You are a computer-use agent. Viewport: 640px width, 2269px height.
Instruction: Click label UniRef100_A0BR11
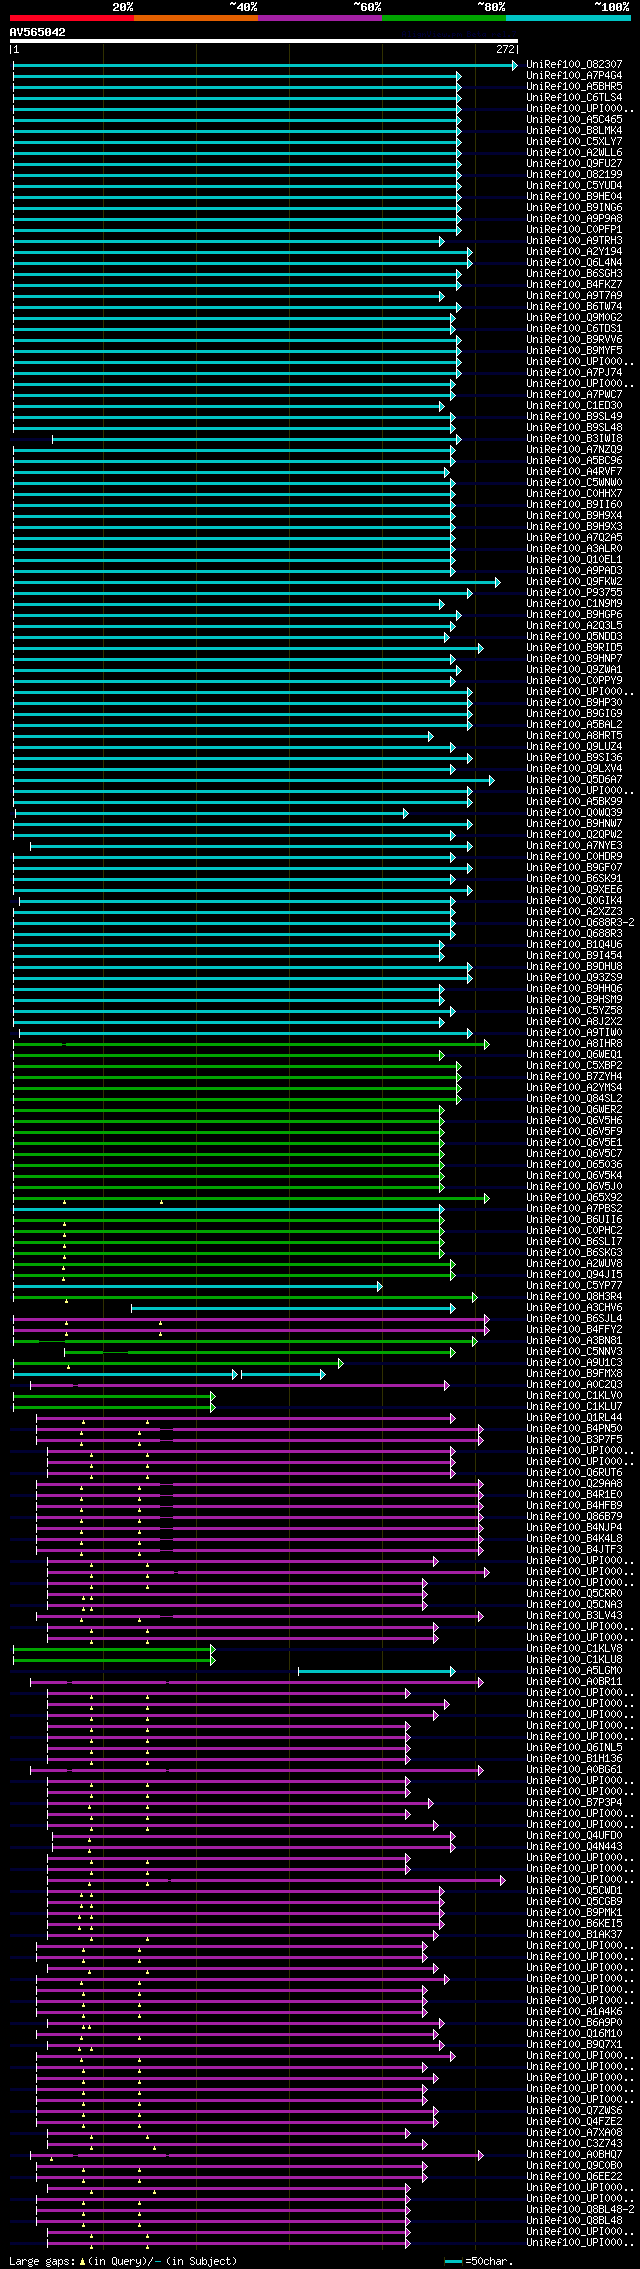[x=574, y=1682]
